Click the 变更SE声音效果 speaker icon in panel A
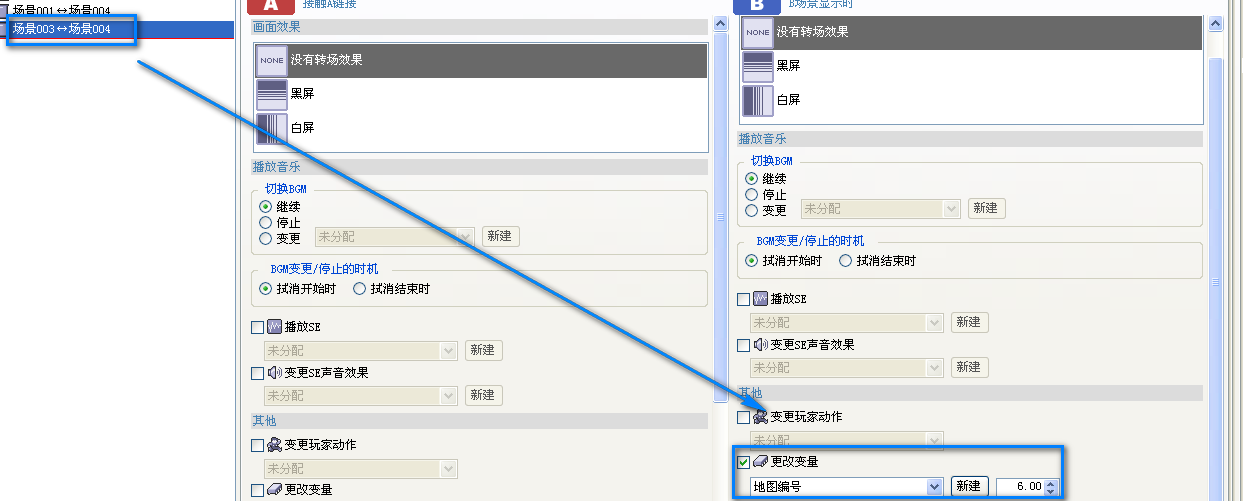Viewport: 1243px width, 501px height. coord(275,373)
